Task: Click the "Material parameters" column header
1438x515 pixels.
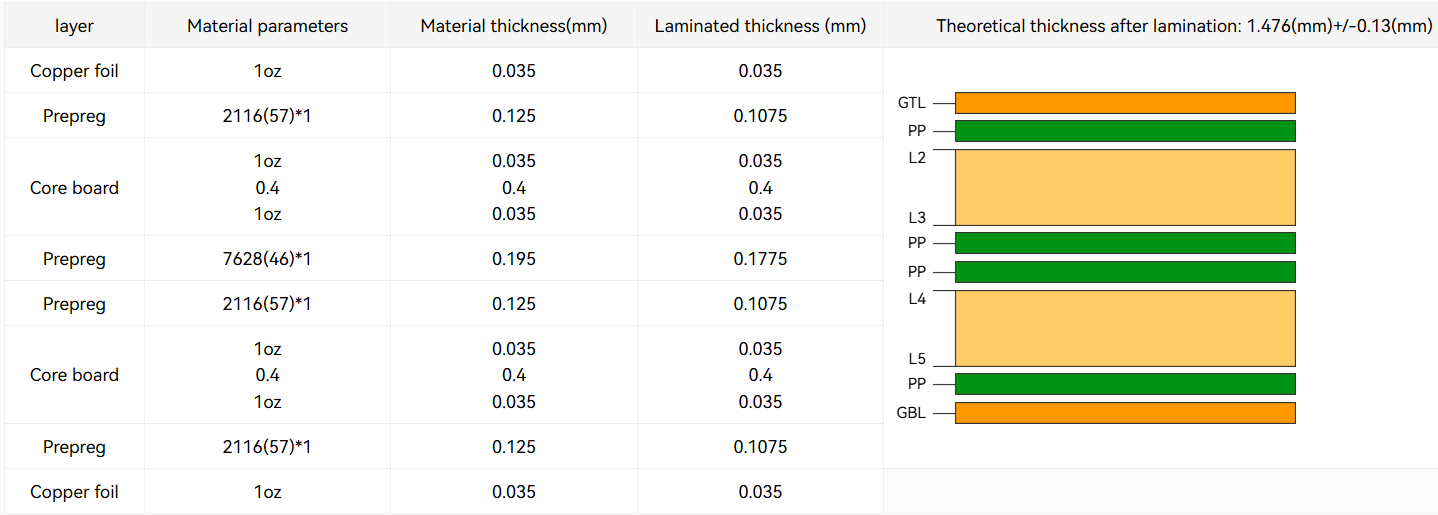Action: [x=267, y=26]
